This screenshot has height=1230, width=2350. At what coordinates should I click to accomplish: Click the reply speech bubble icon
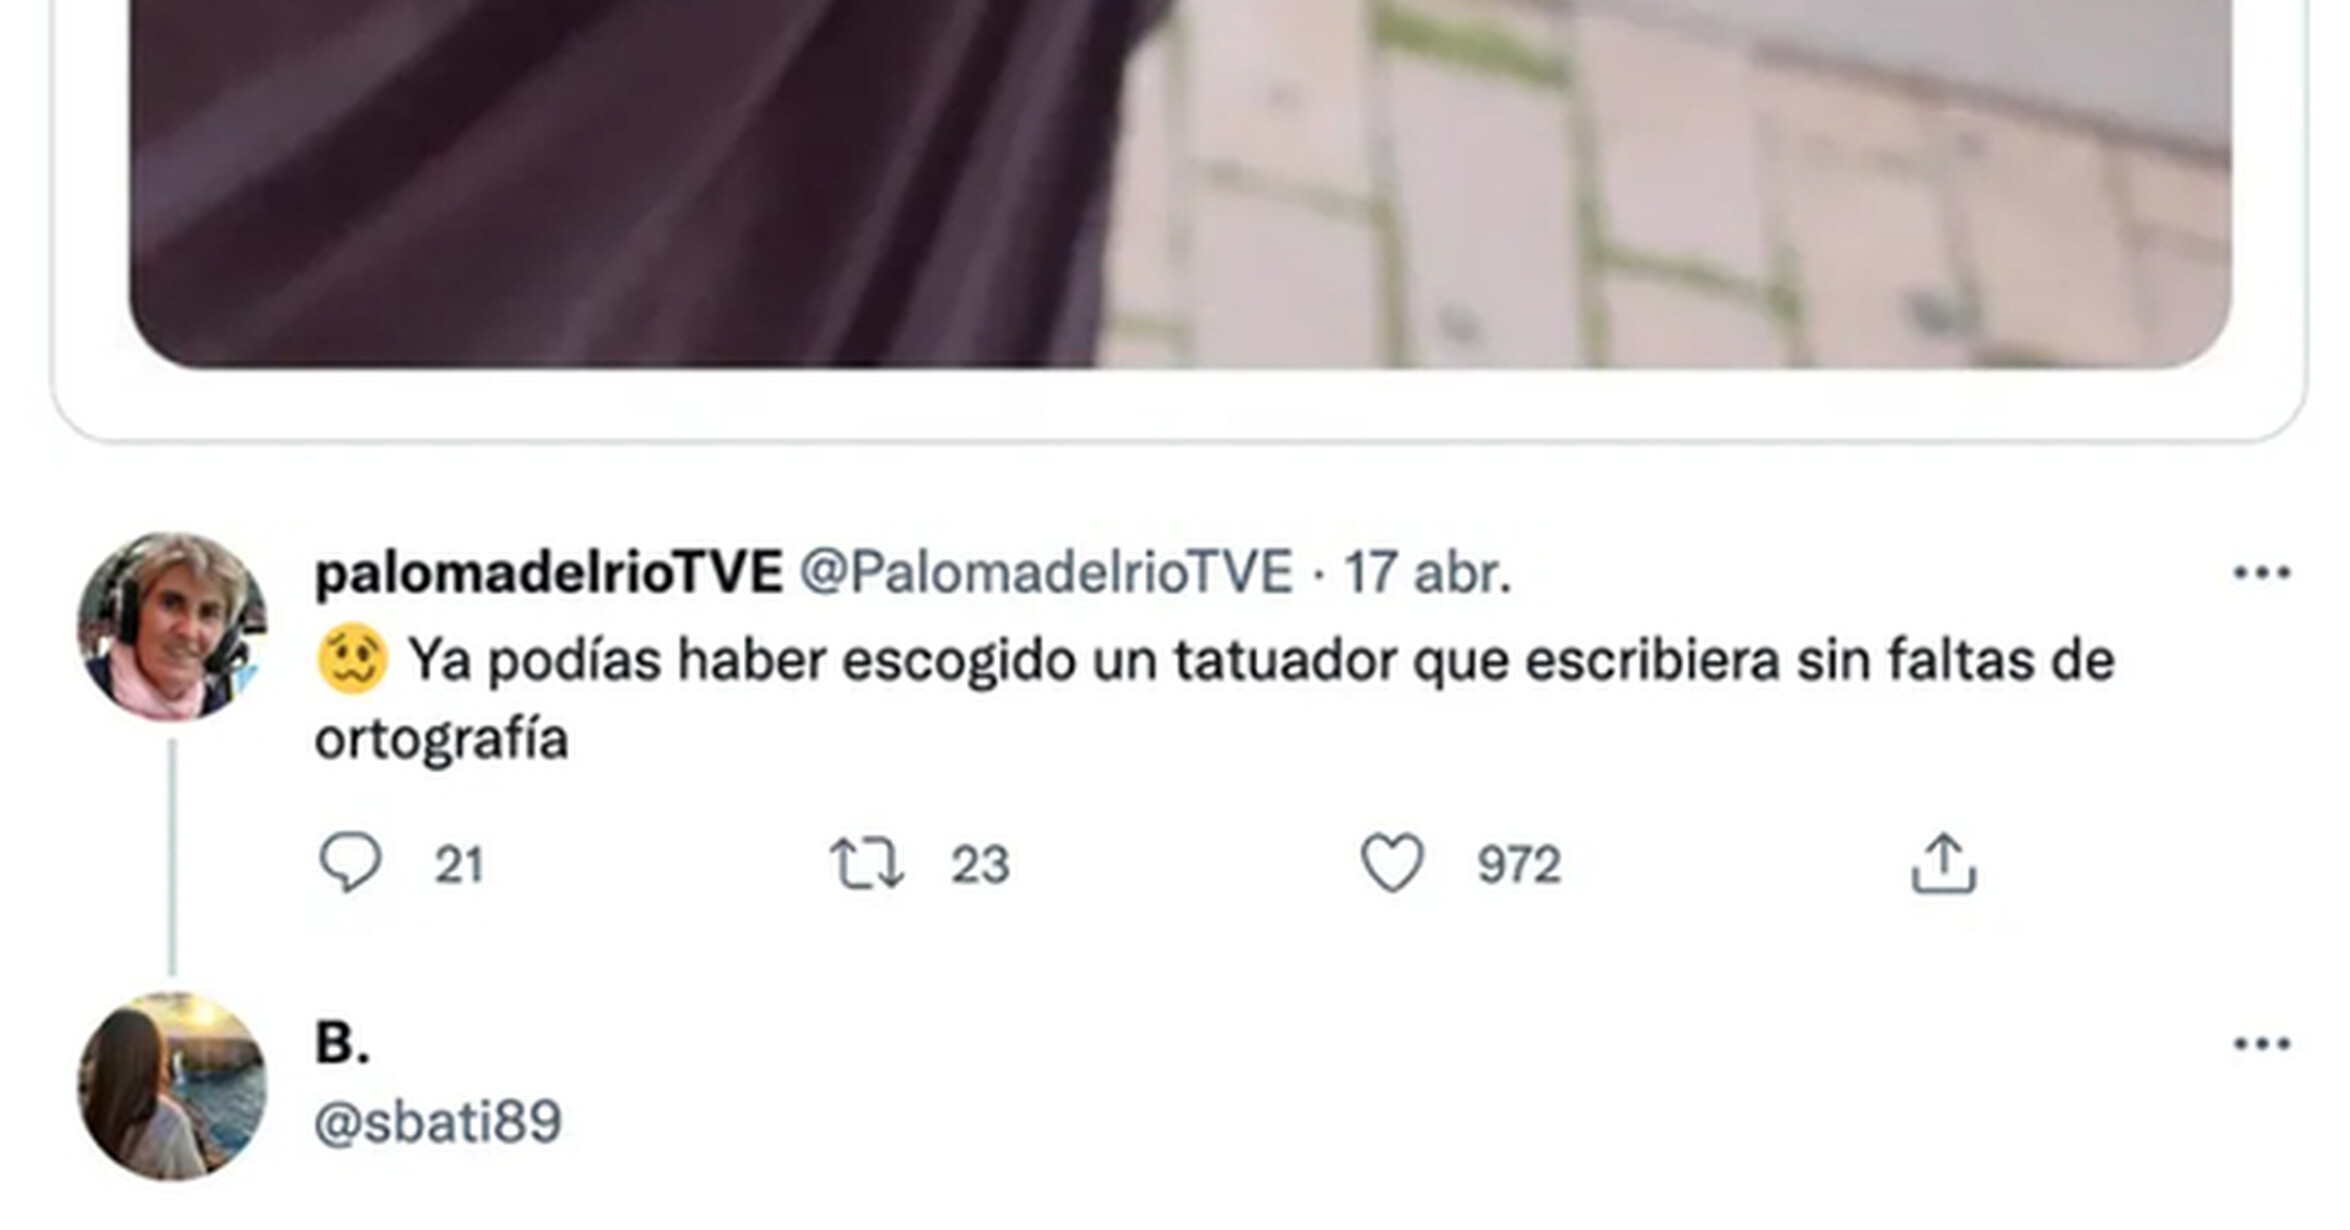350,862
